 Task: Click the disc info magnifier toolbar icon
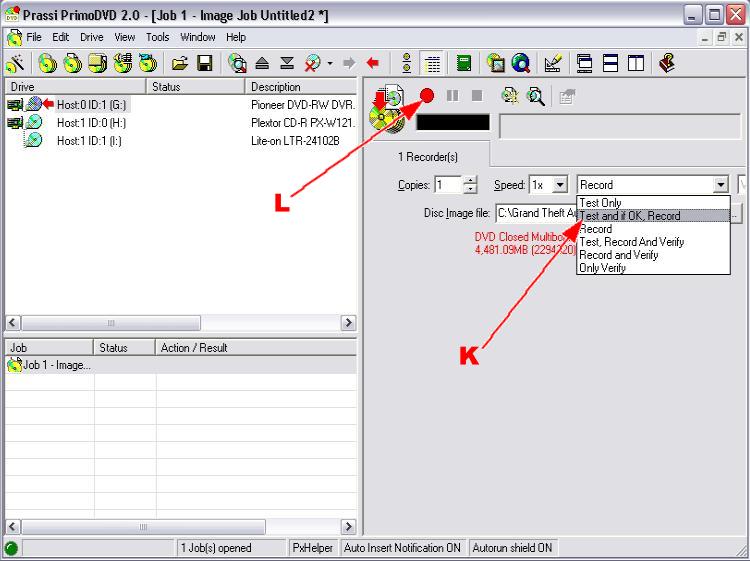(x=237, y=63)
